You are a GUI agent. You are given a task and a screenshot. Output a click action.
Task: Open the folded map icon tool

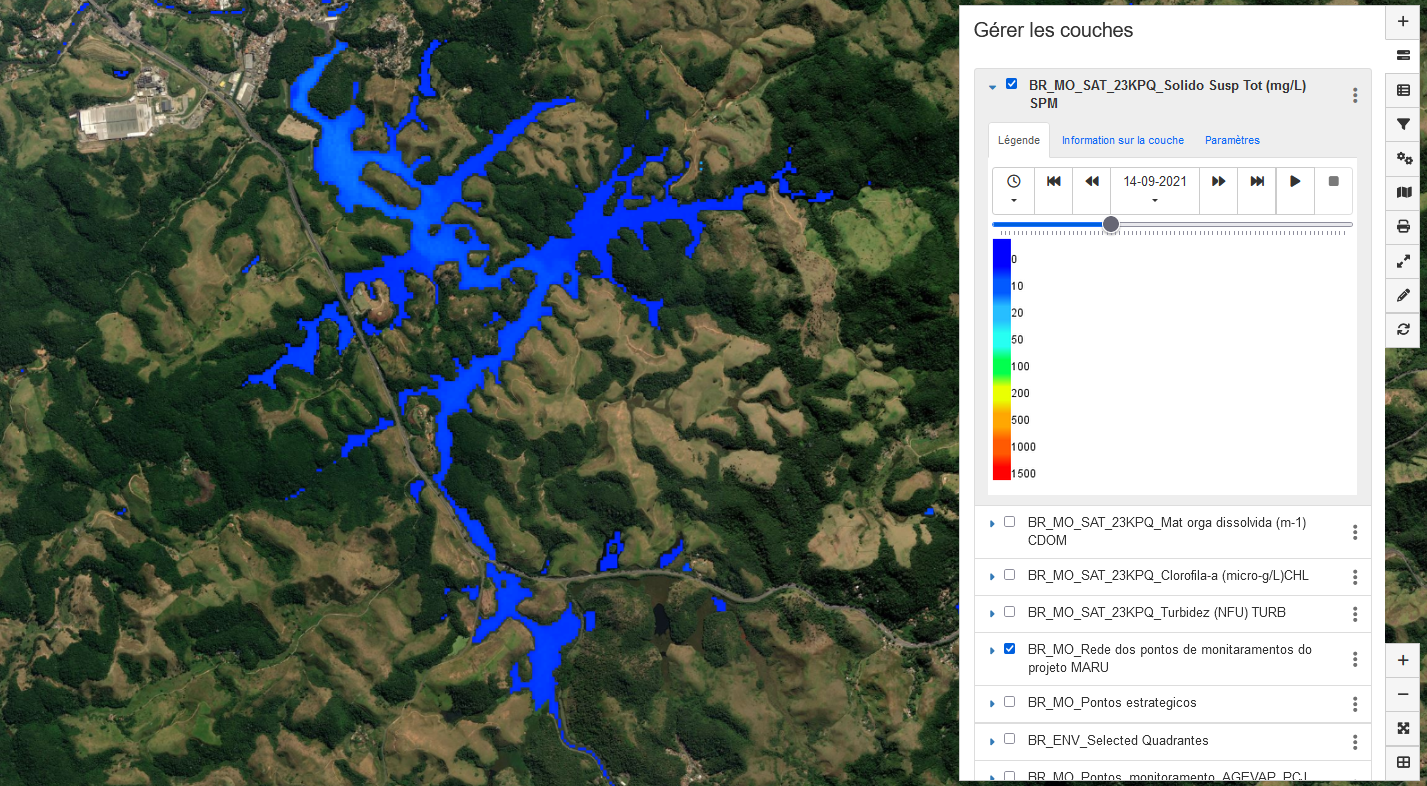(1403, 192)
